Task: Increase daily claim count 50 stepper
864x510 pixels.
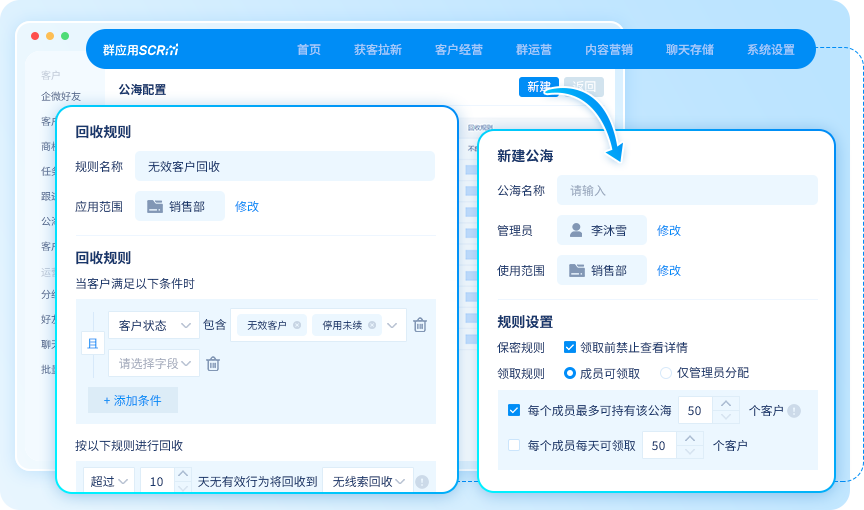Action: [x=690, y=438]
